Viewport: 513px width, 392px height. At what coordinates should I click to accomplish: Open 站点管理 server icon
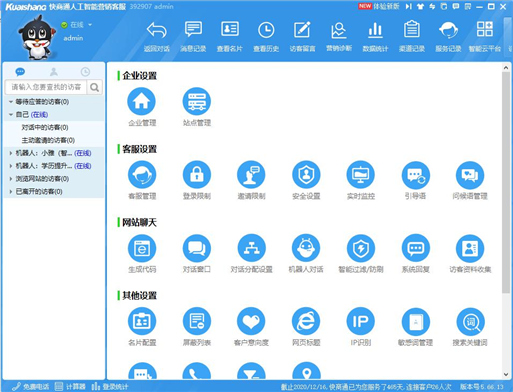coord(197,101)
